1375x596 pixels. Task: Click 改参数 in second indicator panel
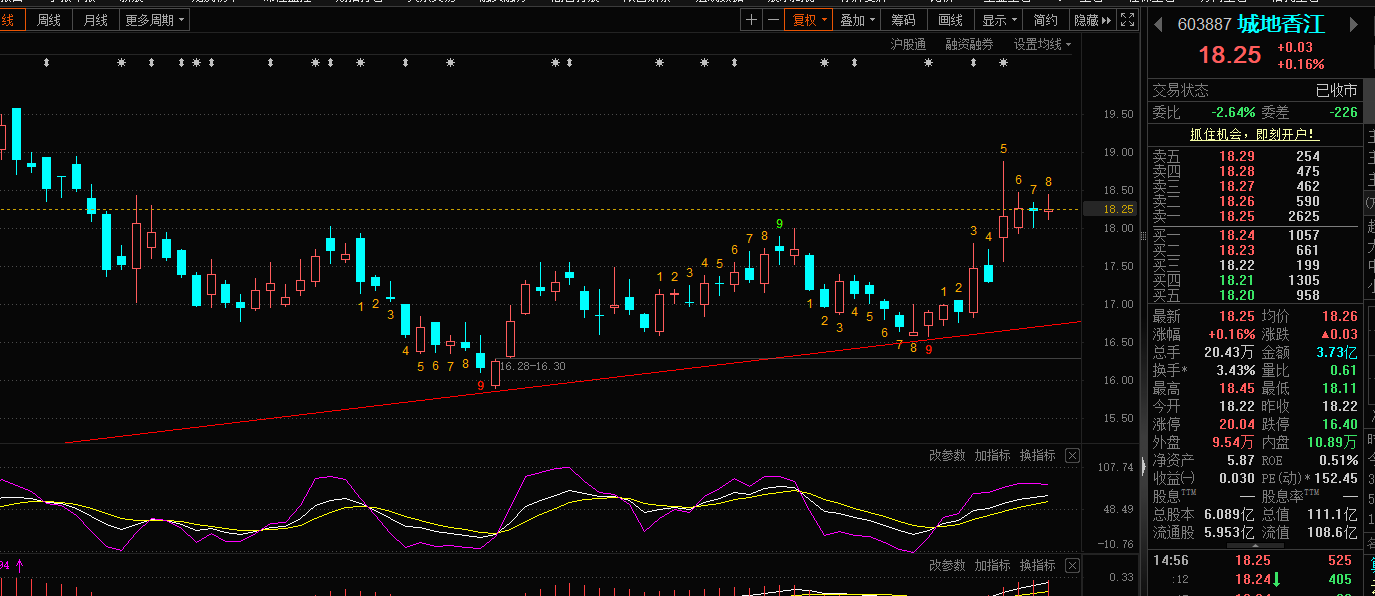(x=947, y=566)
